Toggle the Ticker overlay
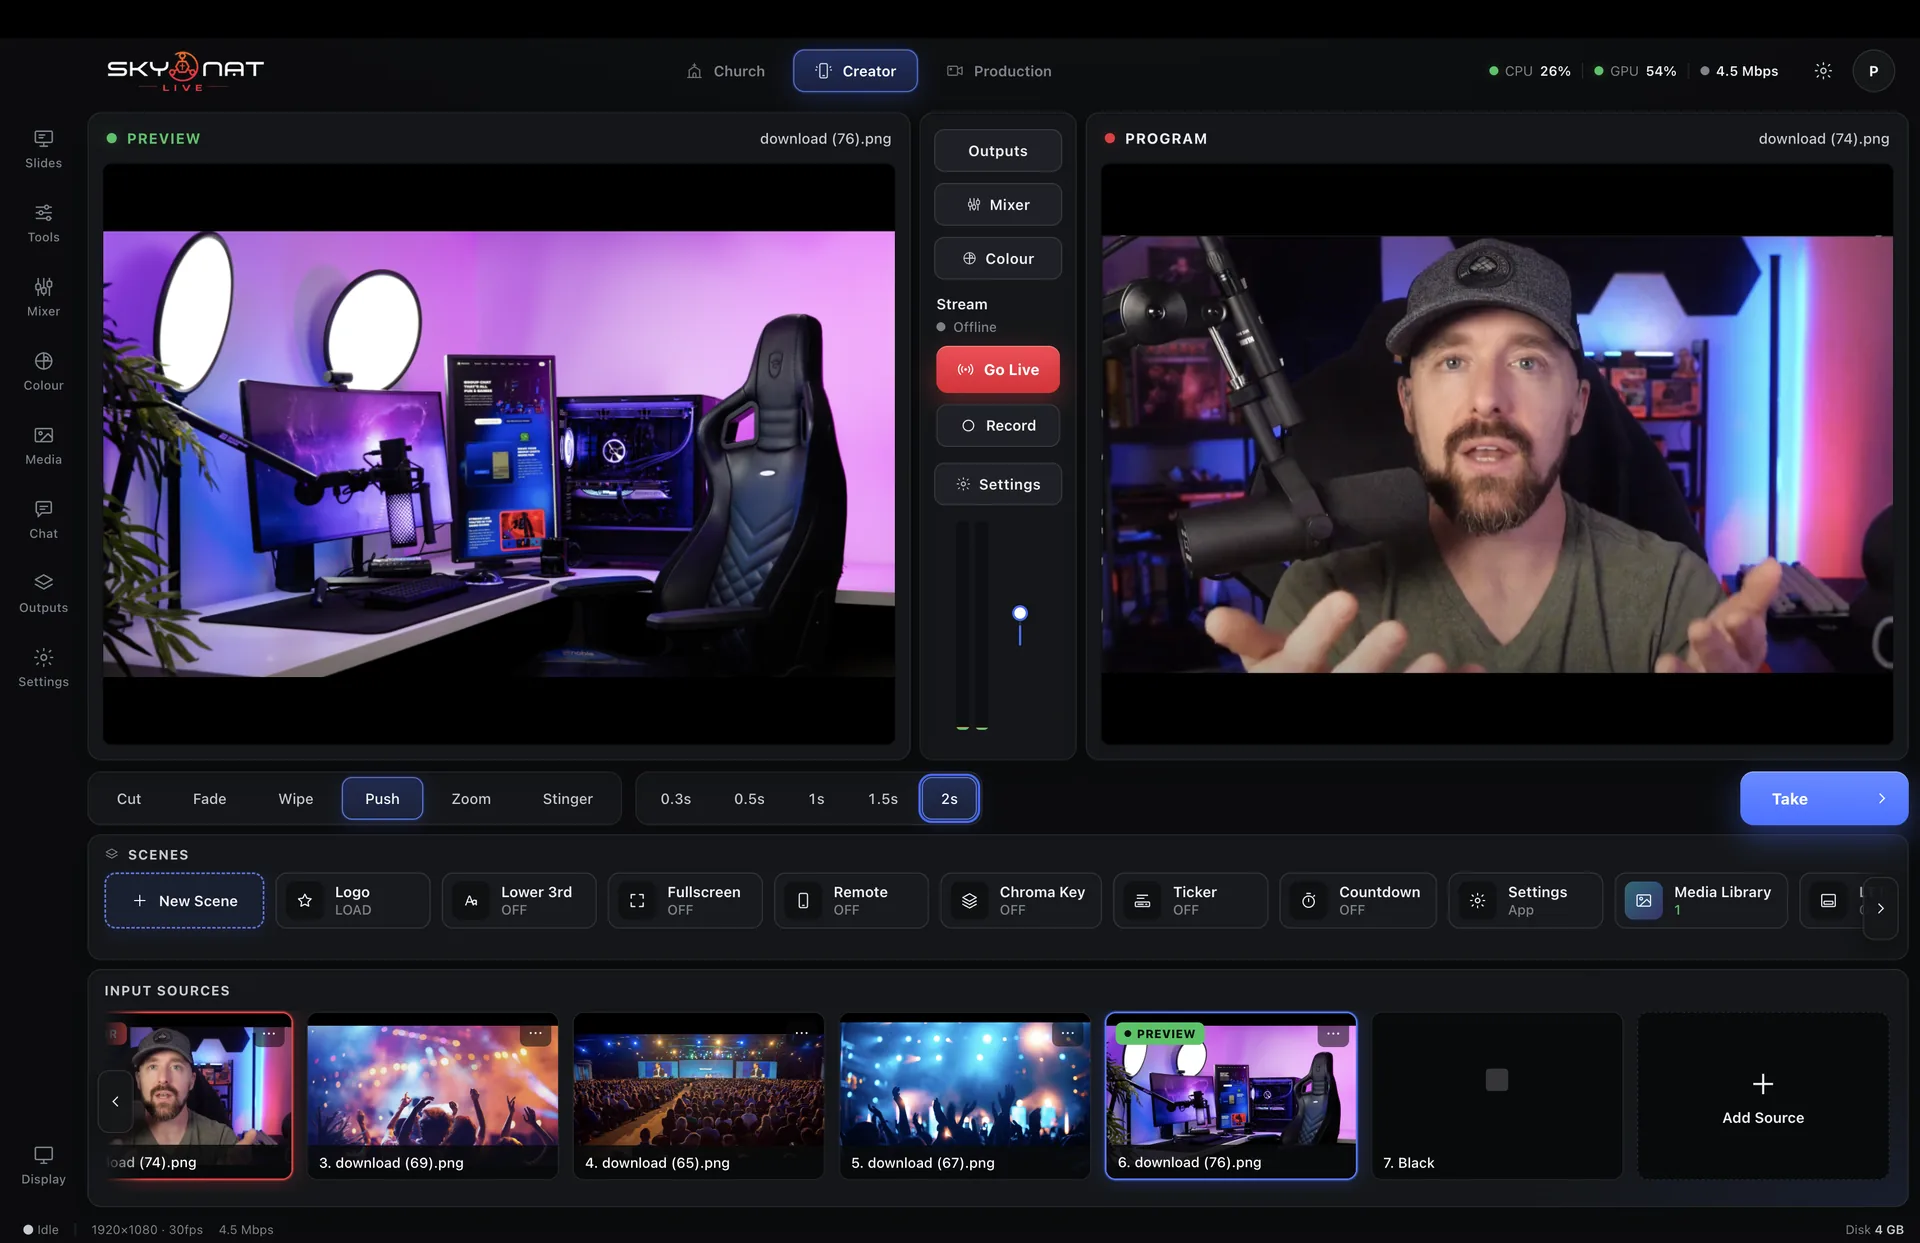Screen dimensions: 1920x1243 click(x=1190, y=900)
